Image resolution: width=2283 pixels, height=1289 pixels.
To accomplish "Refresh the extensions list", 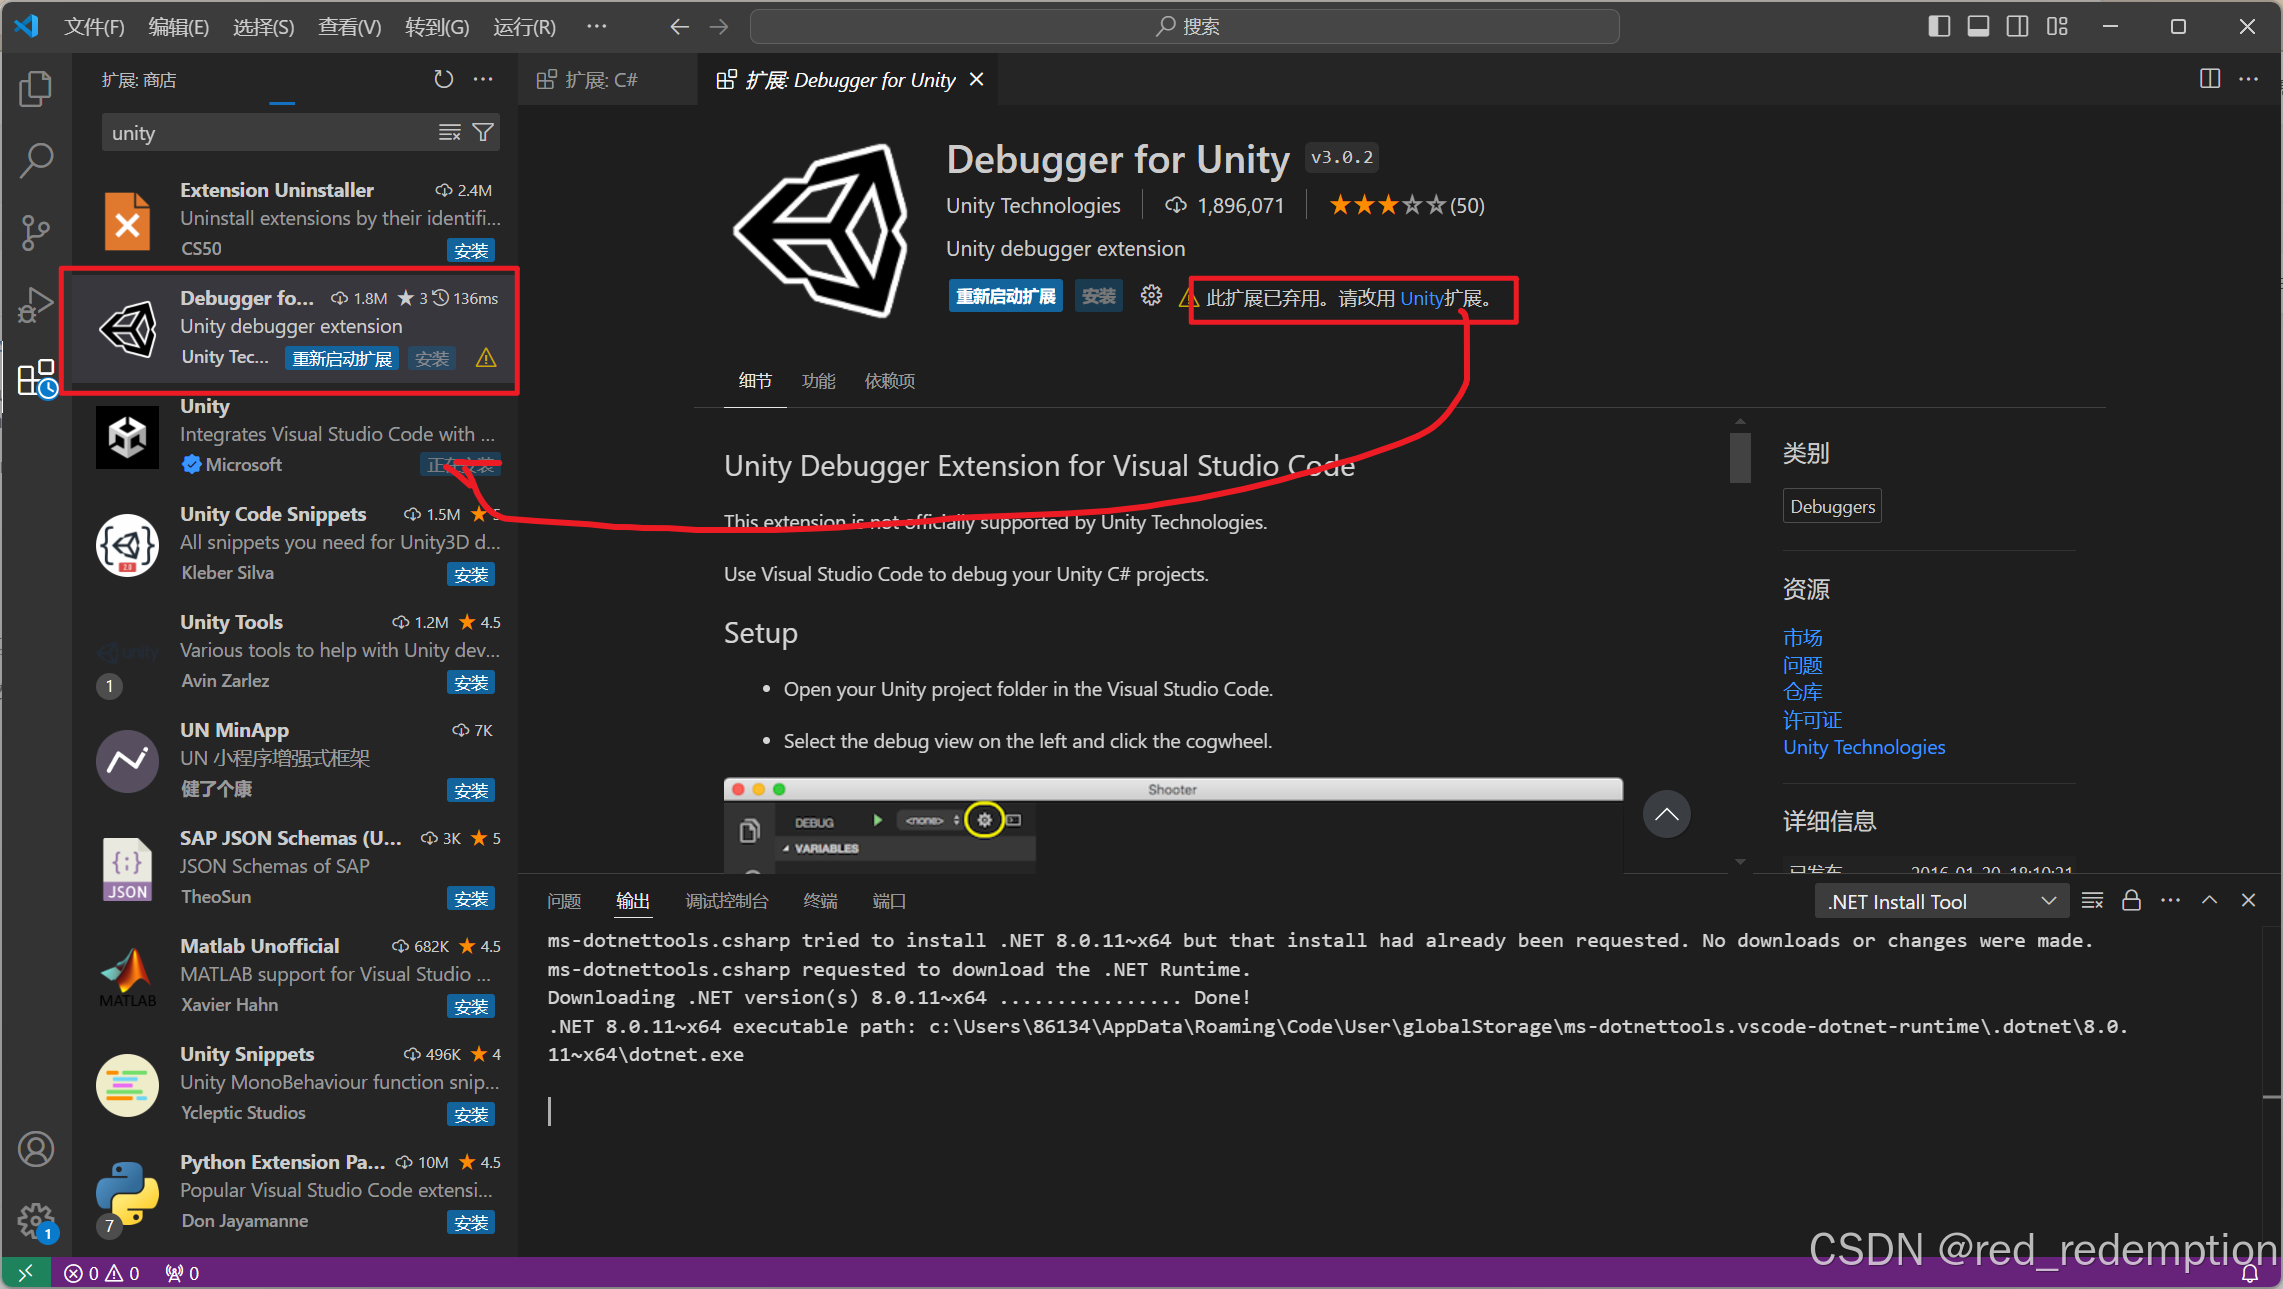I will (444, 79).
